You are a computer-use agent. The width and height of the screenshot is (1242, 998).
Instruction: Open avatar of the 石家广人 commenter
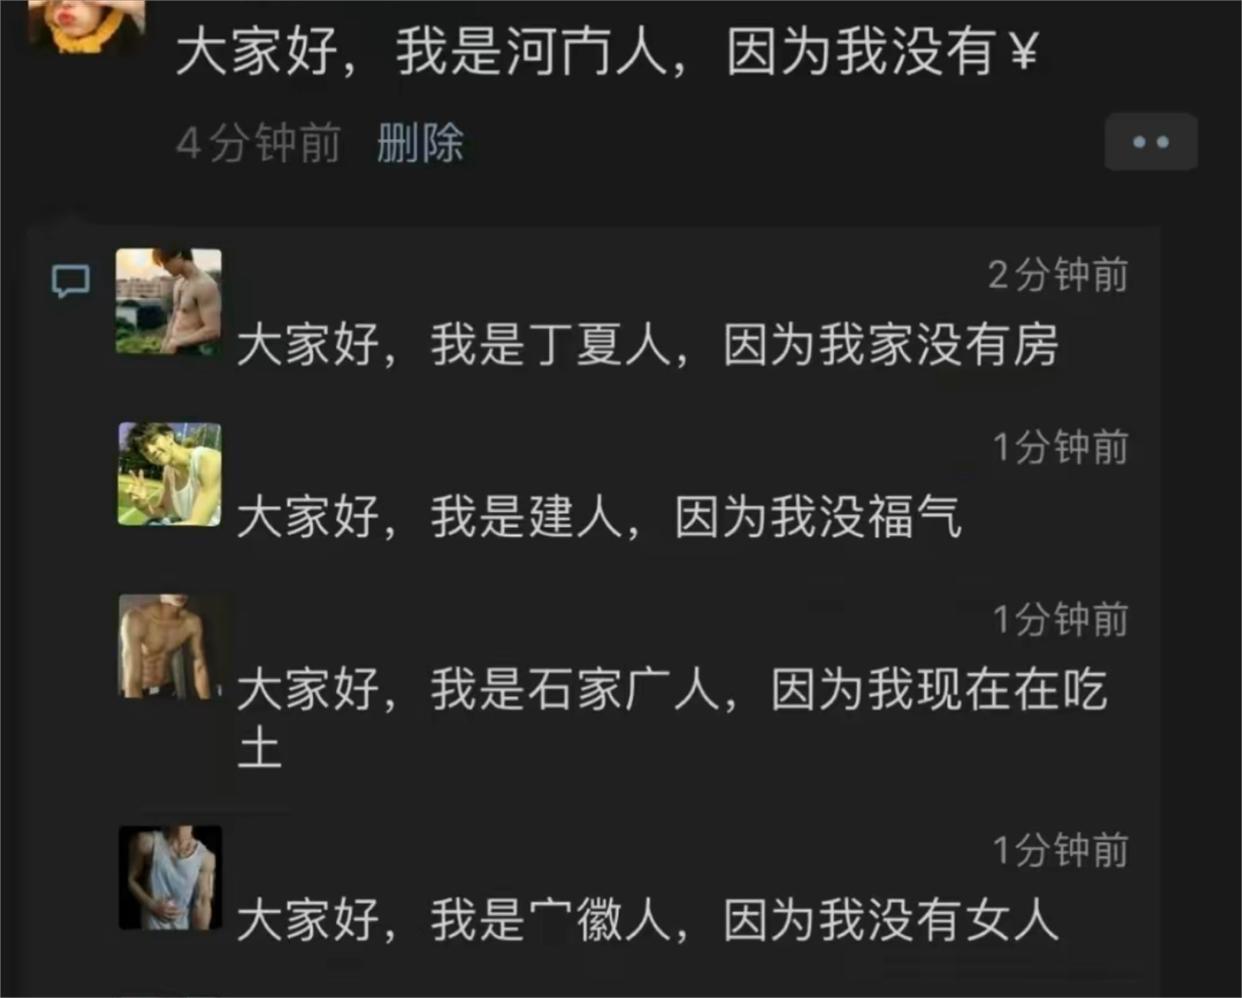point(169,646)
